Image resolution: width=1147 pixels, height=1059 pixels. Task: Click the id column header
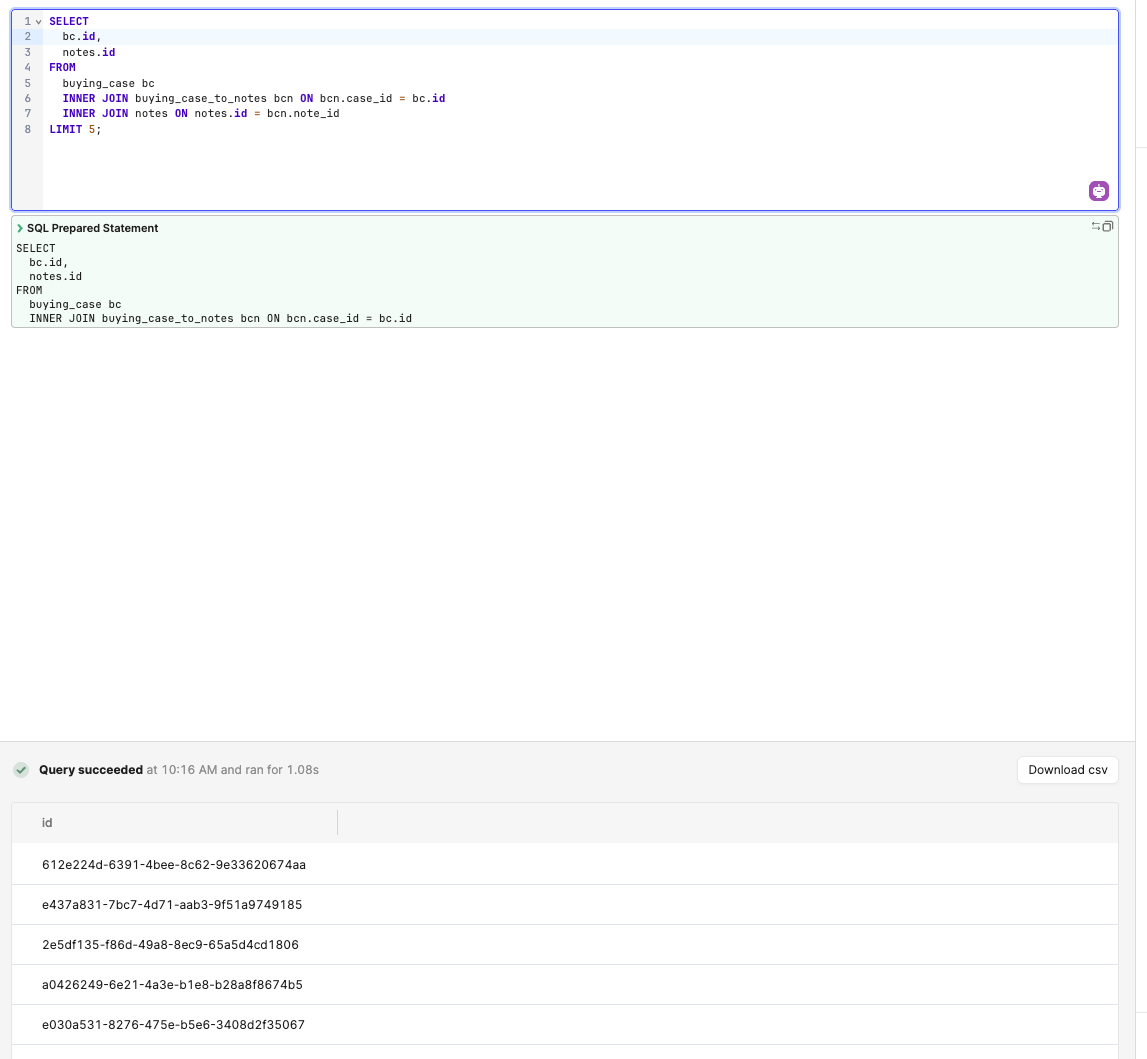point(47,823)
